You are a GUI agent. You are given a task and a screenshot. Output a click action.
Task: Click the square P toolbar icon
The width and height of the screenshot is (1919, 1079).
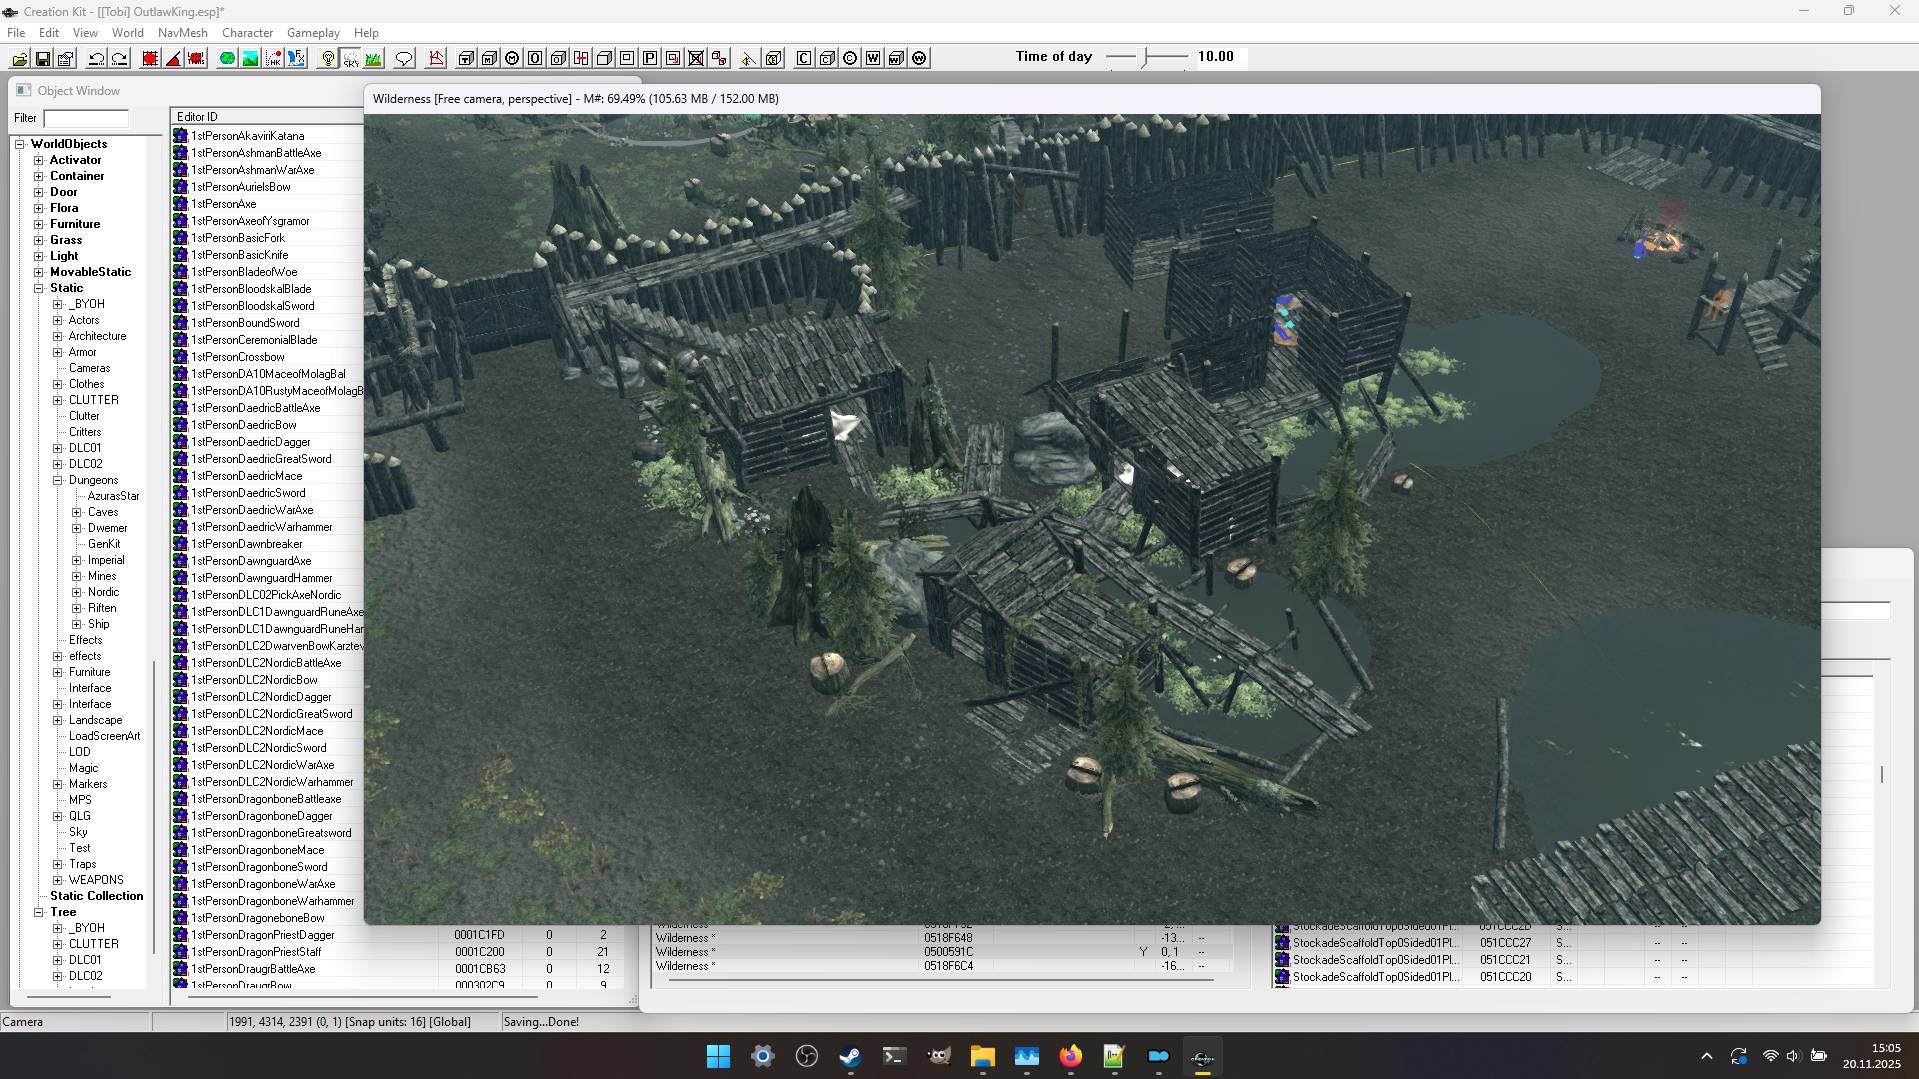click(x=650, y=59)
